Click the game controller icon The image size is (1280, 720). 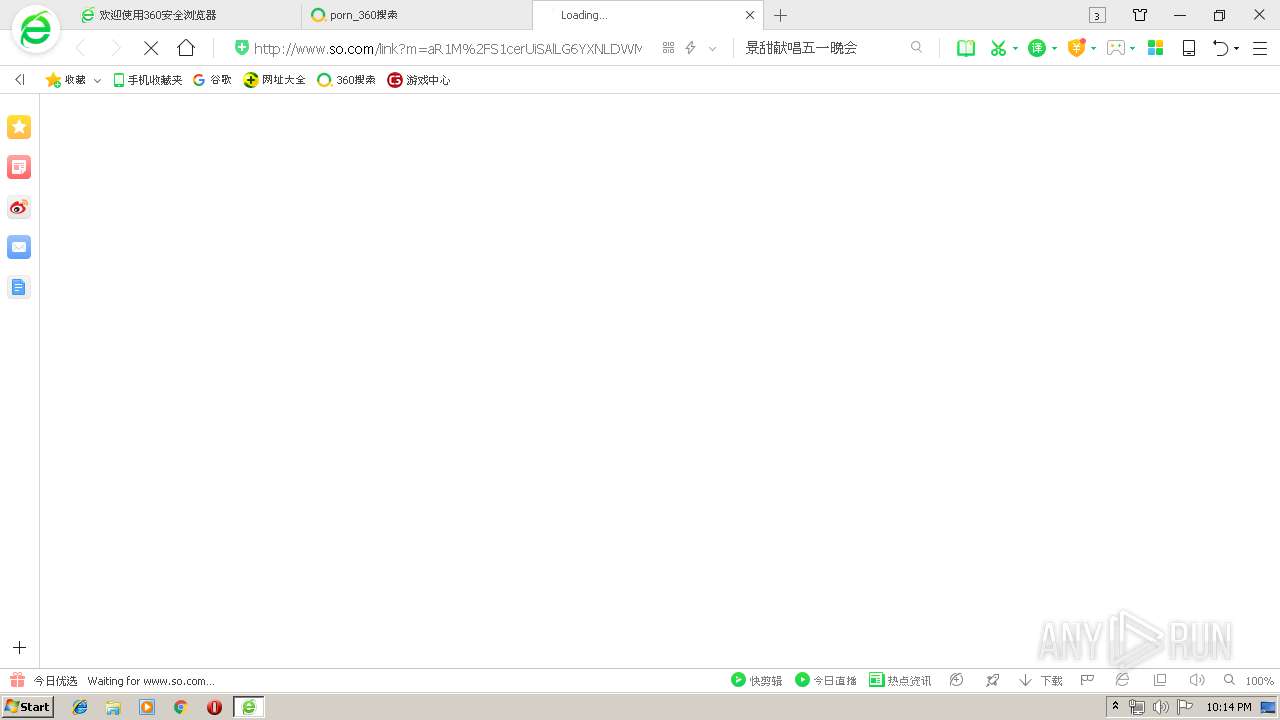pyautogui.click(x=1116, y=48)
